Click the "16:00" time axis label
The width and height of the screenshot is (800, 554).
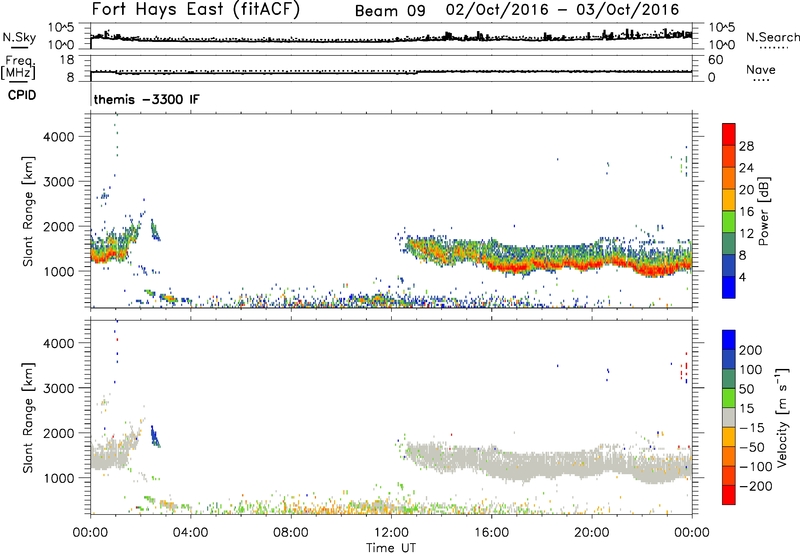pyautogui.click(x=491, y=533)
